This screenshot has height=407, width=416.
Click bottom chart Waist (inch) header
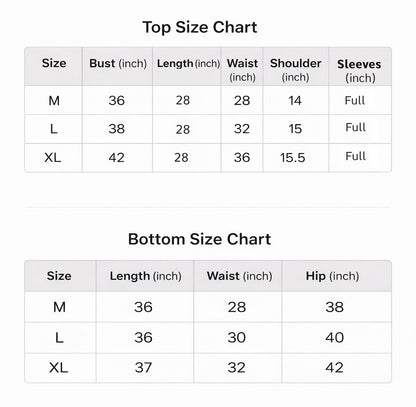[239, 276]
